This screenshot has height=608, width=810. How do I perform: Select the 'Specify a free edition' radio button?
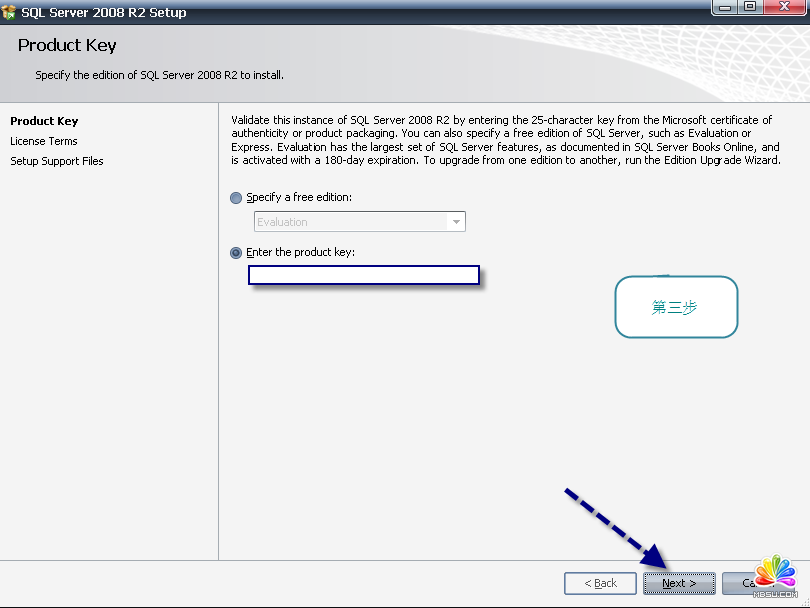coord(236,198)
